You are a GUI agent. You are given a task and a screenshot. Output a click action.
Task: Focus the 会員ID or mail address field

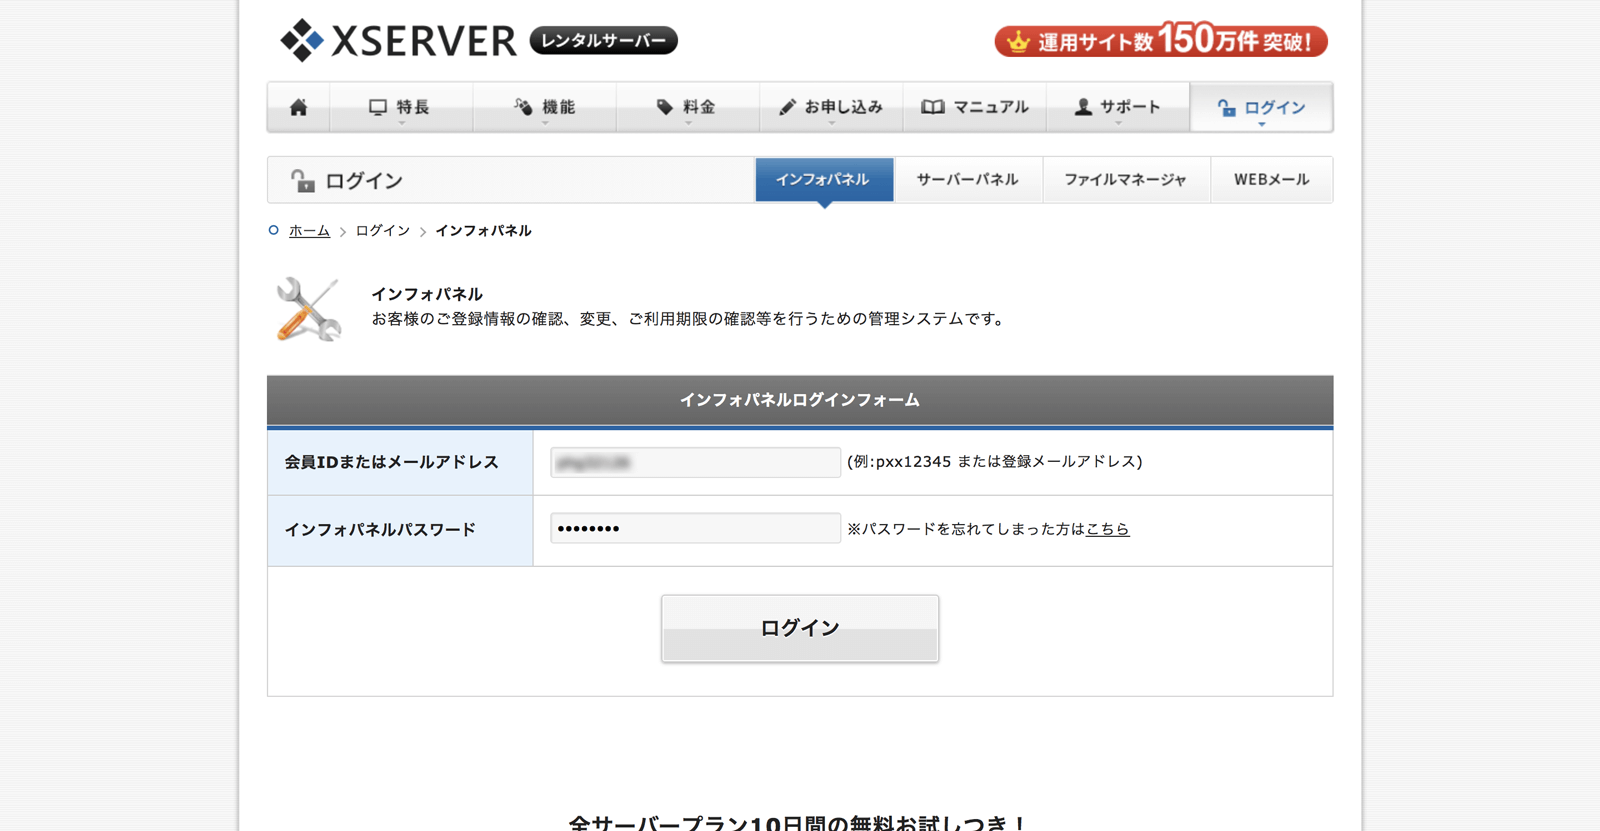pyautogui.click(x=695, y=462)
